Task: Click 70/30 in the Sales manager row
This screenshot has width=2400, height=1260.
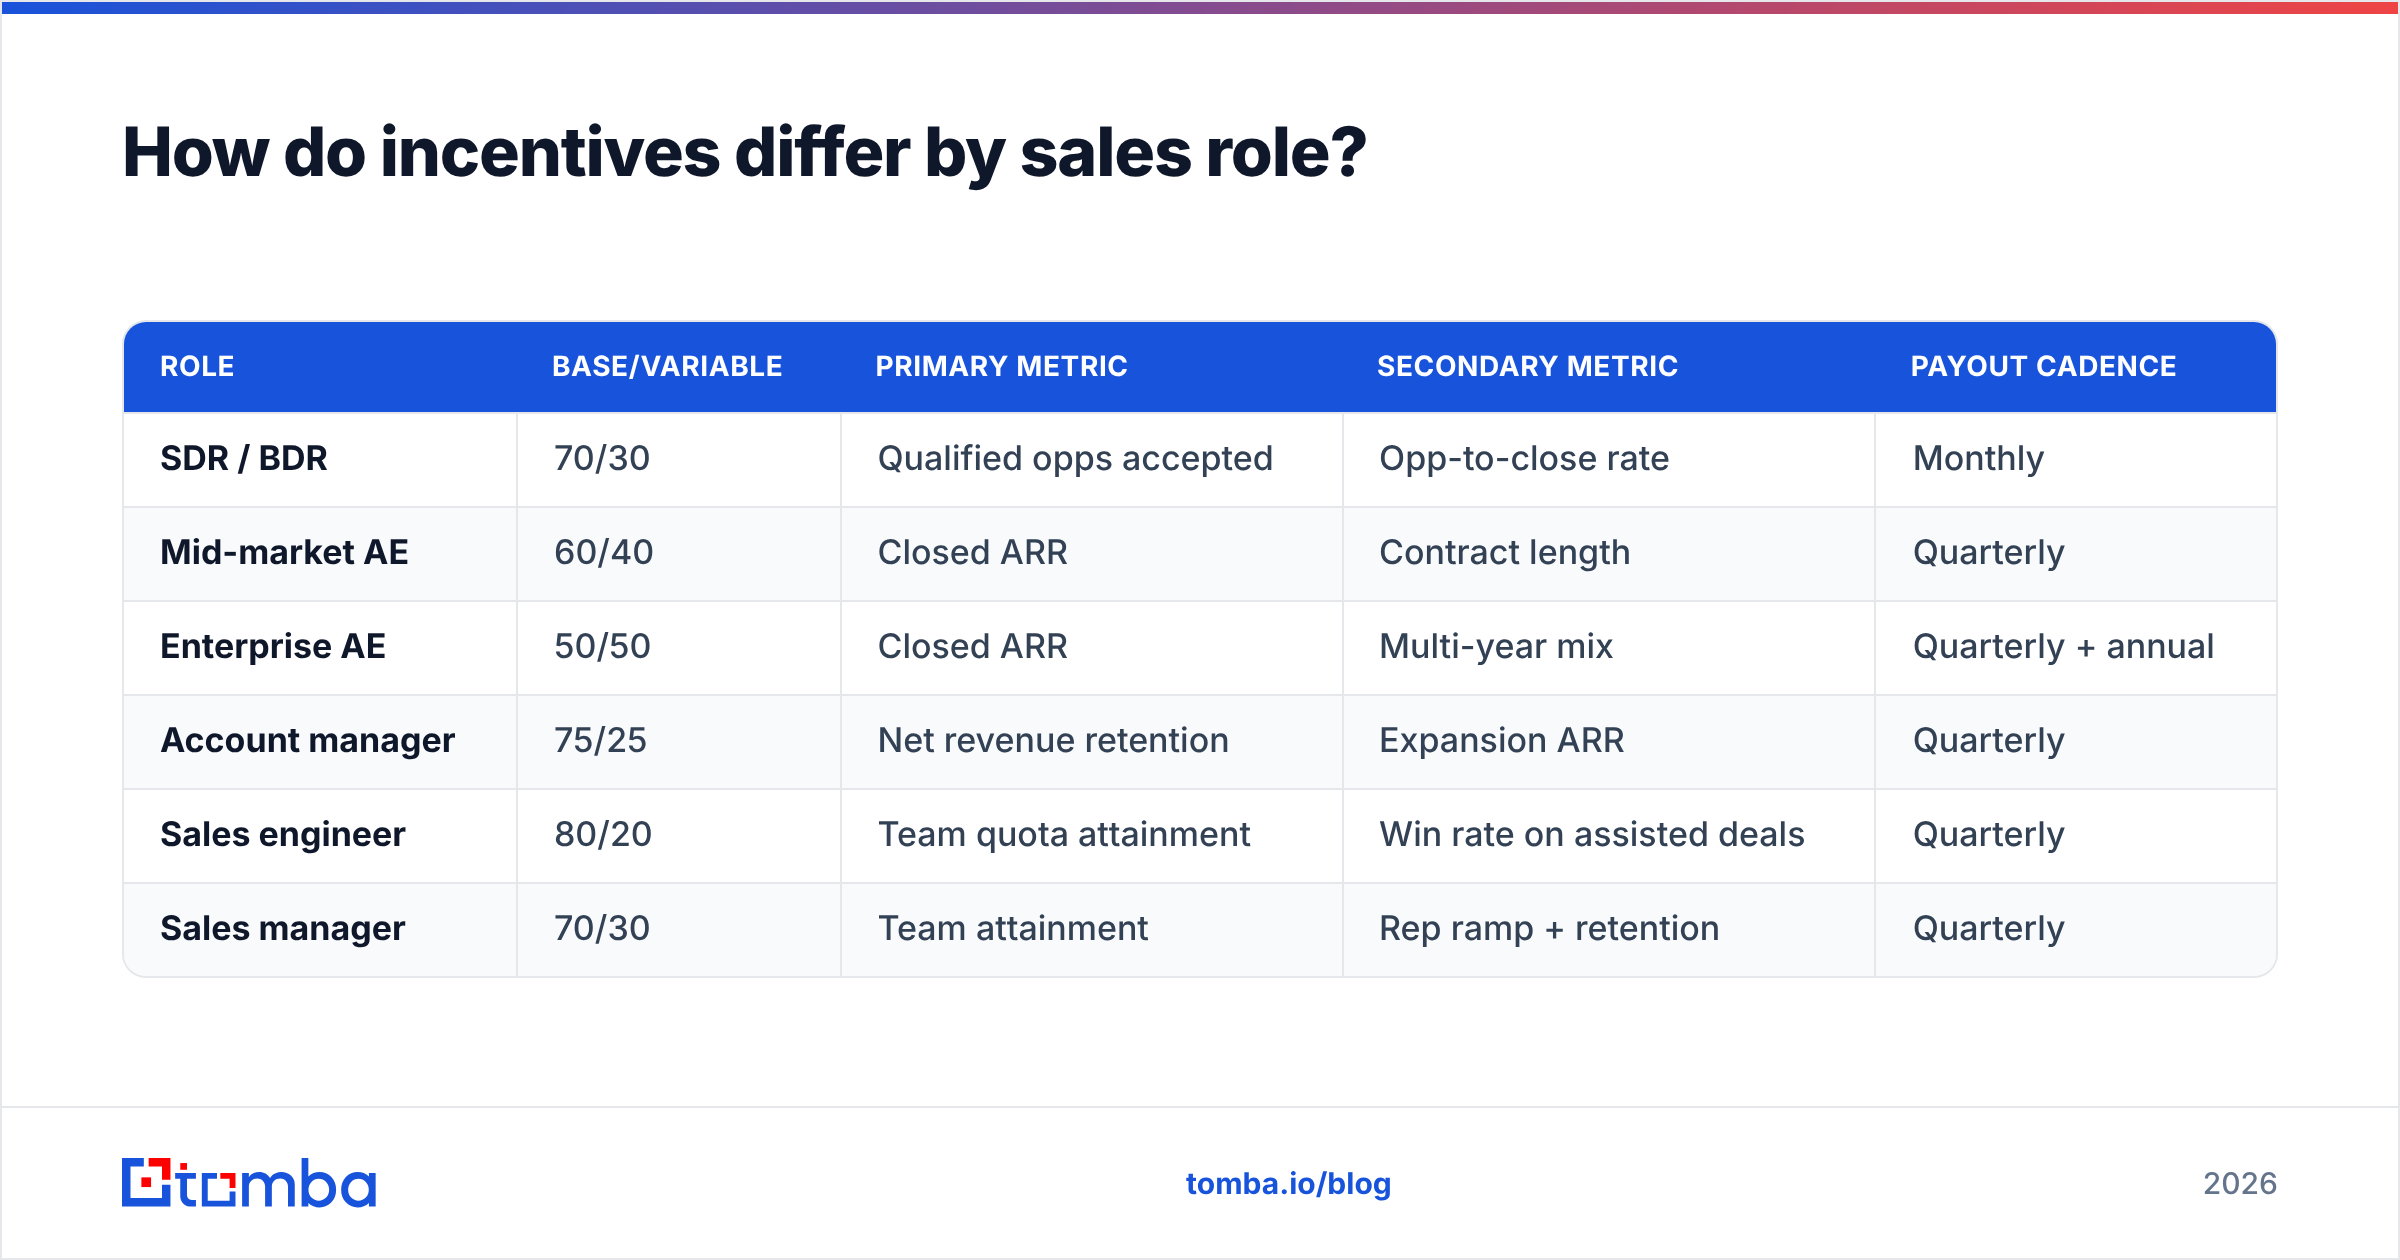Action: 602,928
